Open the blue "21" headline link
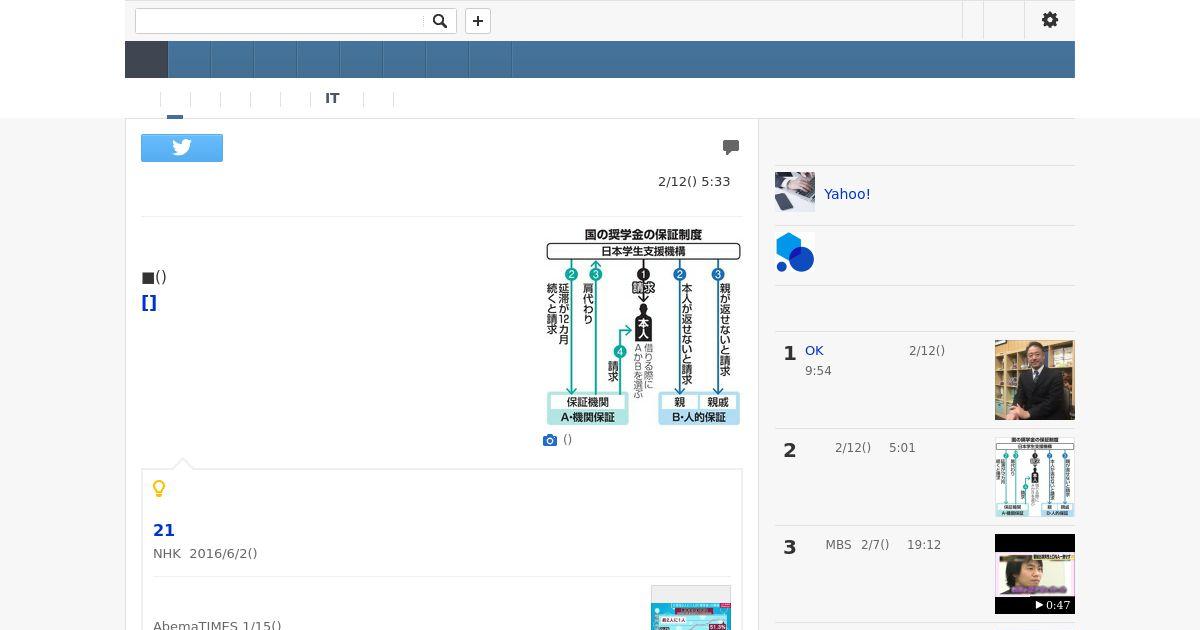Viewport: 1200px width, 630px height. tap(164, 530)
